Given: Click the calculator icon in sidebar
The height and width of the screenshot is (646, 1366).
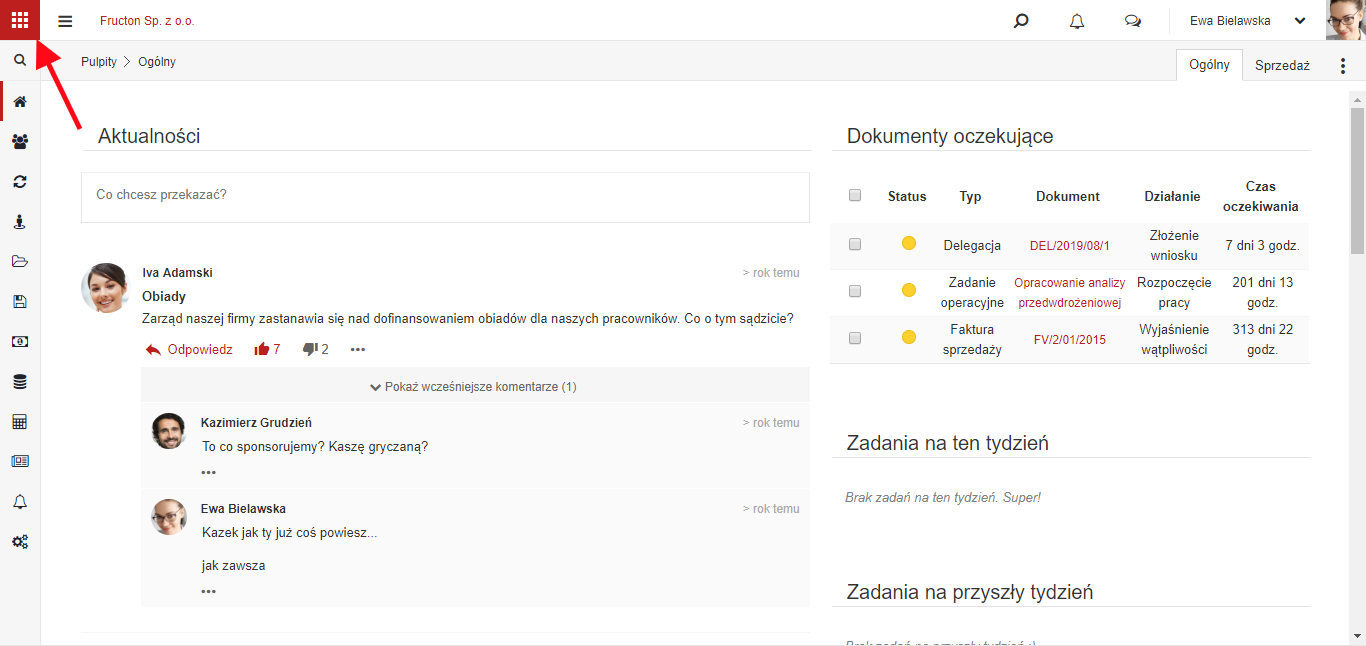Looking at the screenshot, I should (20, 422).
